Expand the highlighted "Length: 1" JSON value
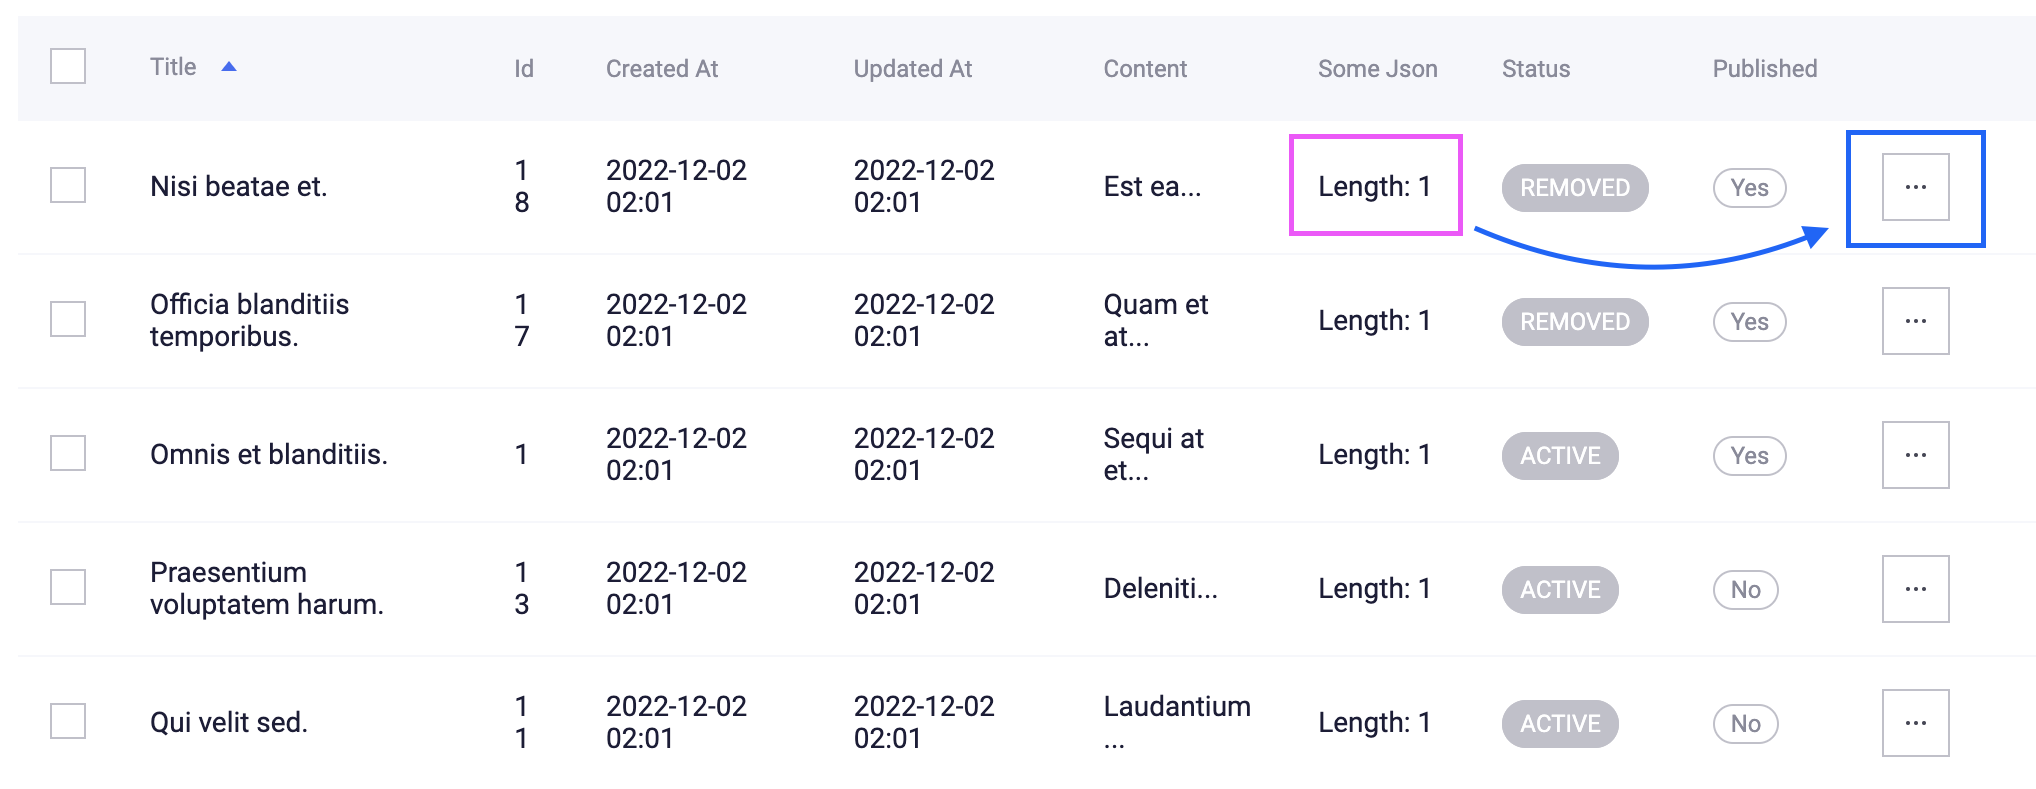2036x789 pixels. point(1375,186)
